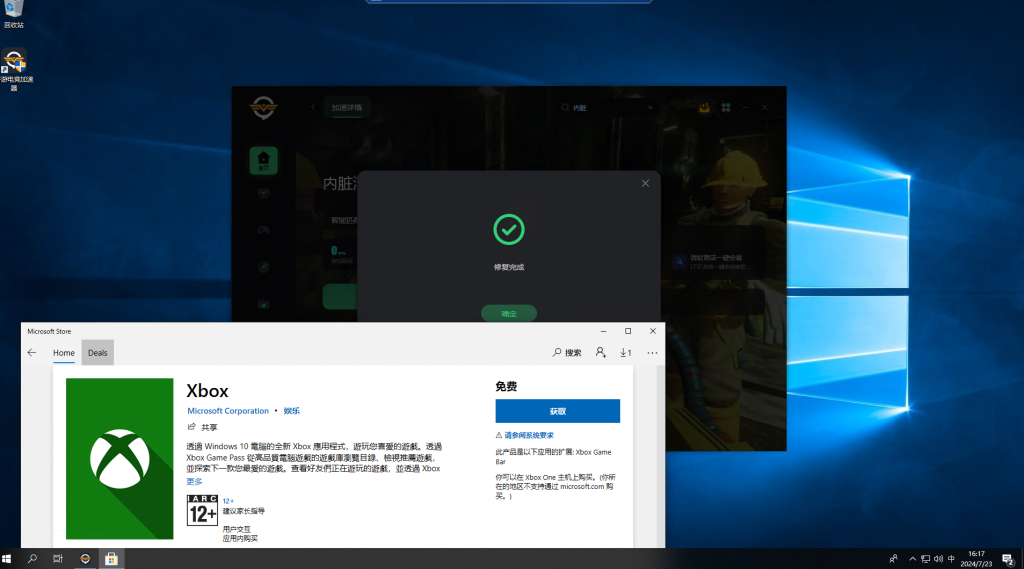Image resolution: width=1024 pixels, height=569 pixels.
Task: Click the taskbar search magnifier
Action: click(x=32, y=559)
